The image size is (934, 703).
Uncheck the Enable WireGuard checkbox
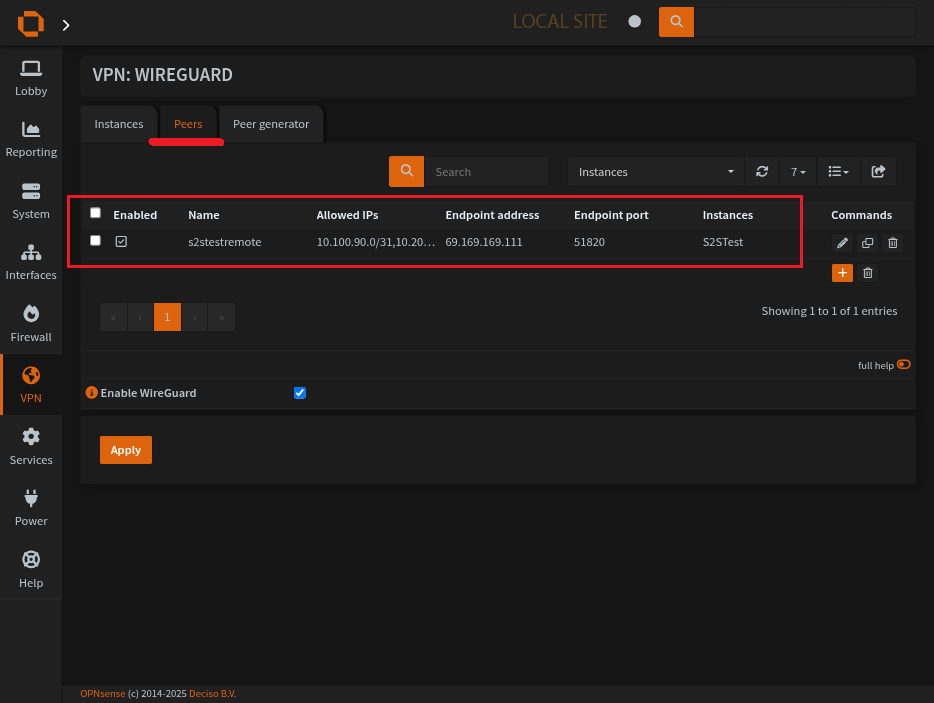[x=300, y=393]
